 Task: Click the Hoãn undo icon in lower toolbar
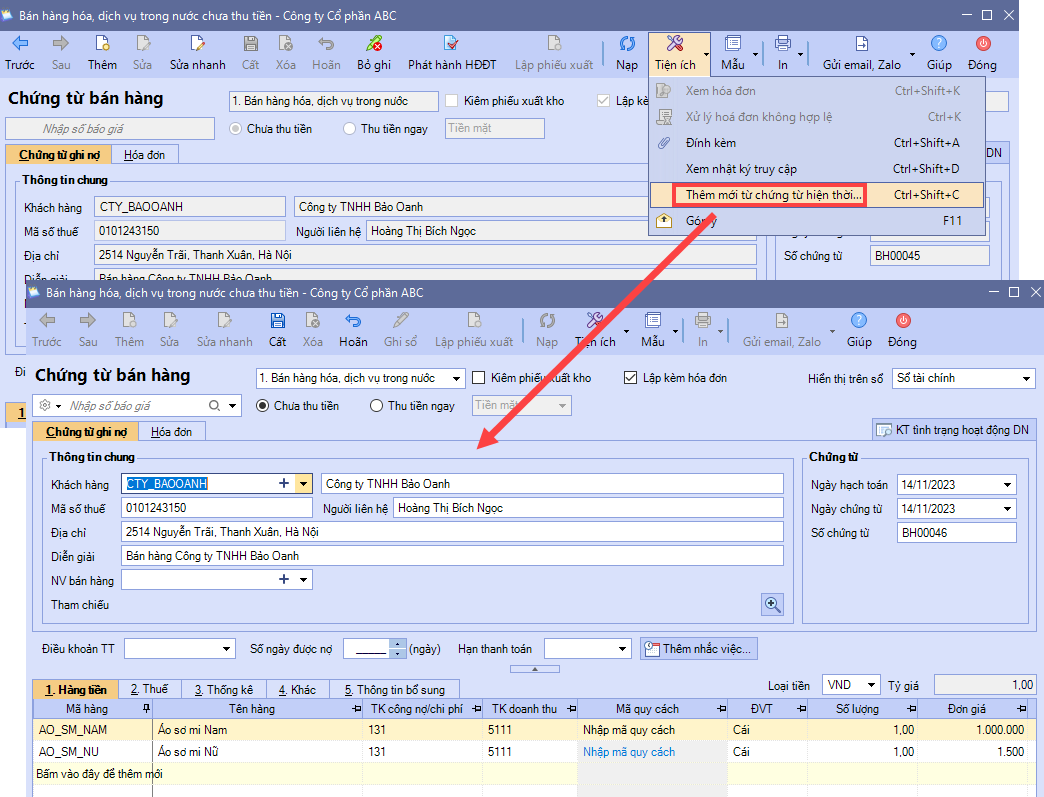353,321
